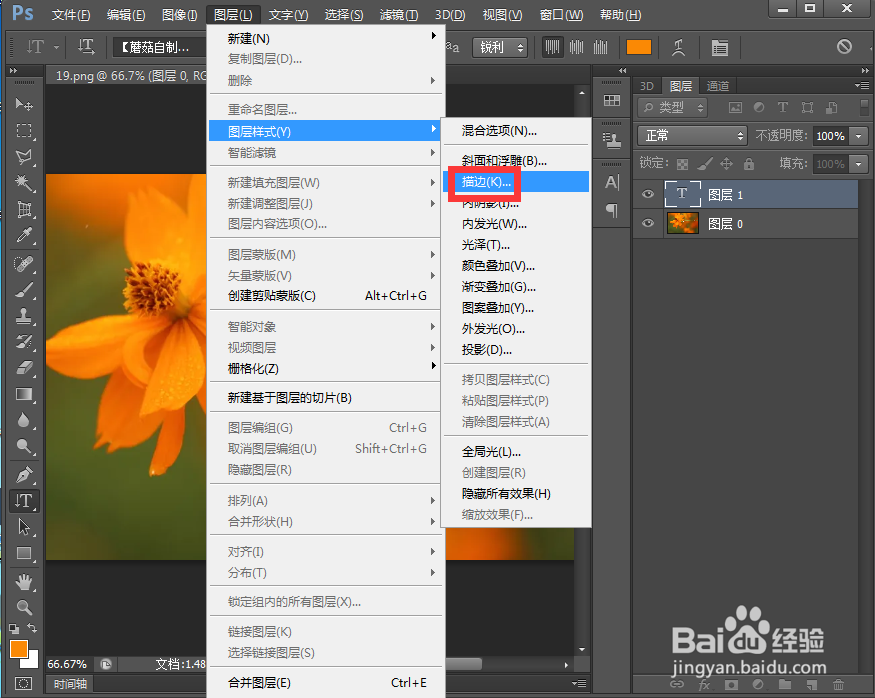Filter layers to show only text layers
The image size is (875, 698).
coord(782,107)
